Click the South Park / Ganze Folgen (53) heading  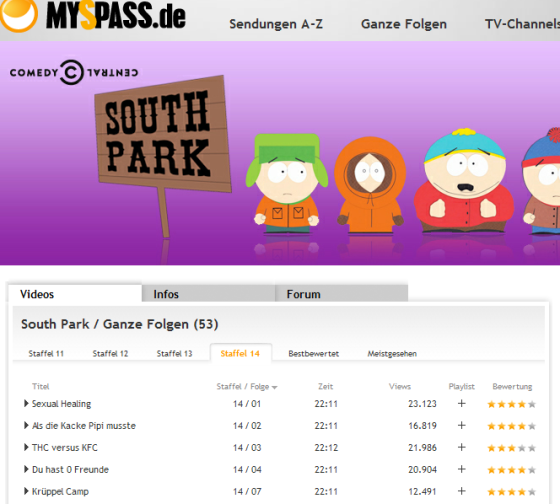pos(120,324)
